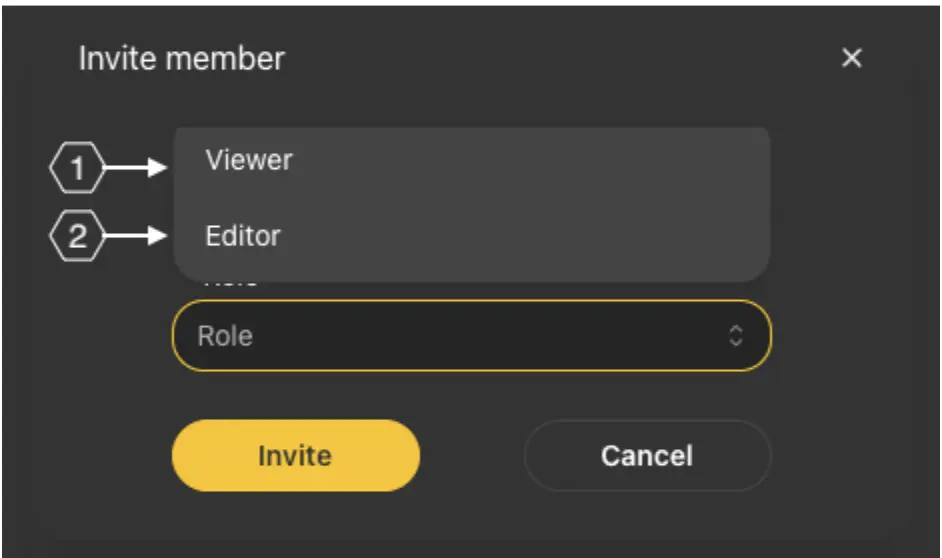Screen dimensions: 942x558
Task: Open the Role dropdown field
Action: (x=471, y=336)
